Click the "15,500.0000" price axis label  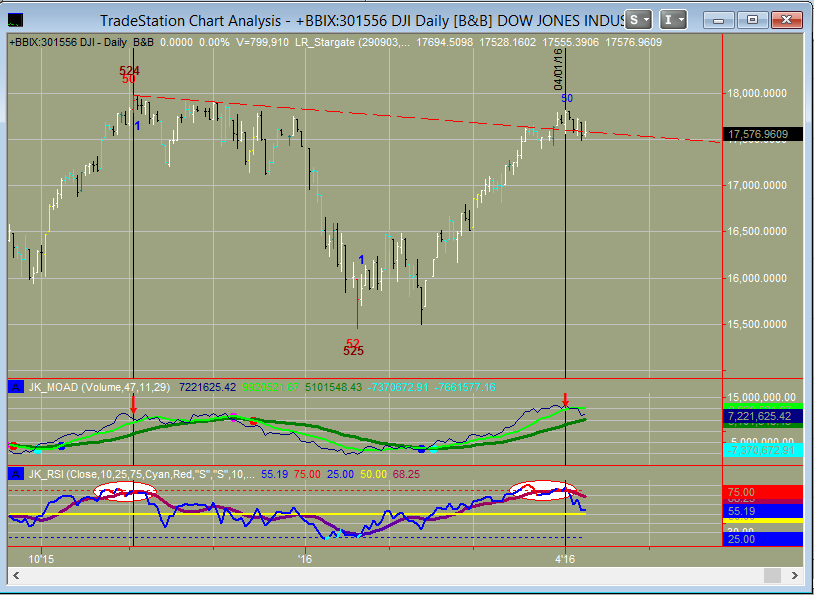757,324
